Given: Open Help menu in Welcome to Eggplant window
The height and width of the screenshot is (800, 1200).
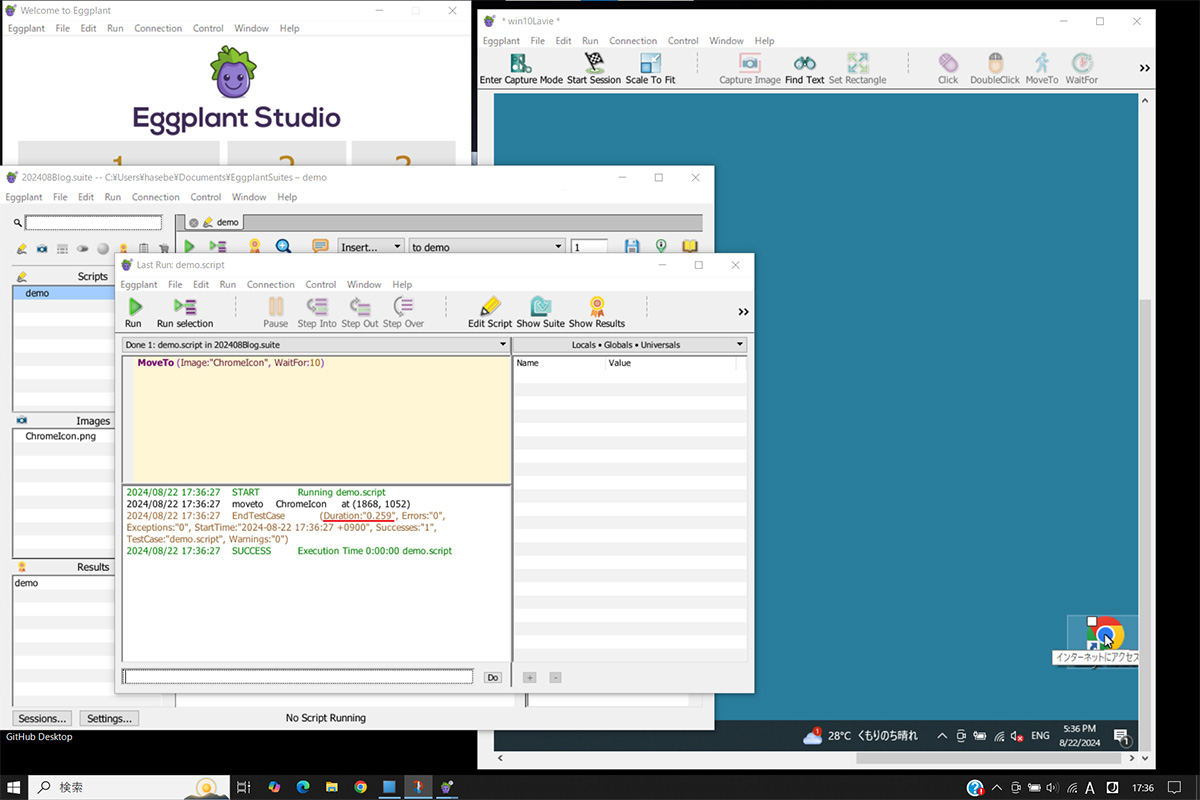Looking at the screenshot, I should point(290,28).
